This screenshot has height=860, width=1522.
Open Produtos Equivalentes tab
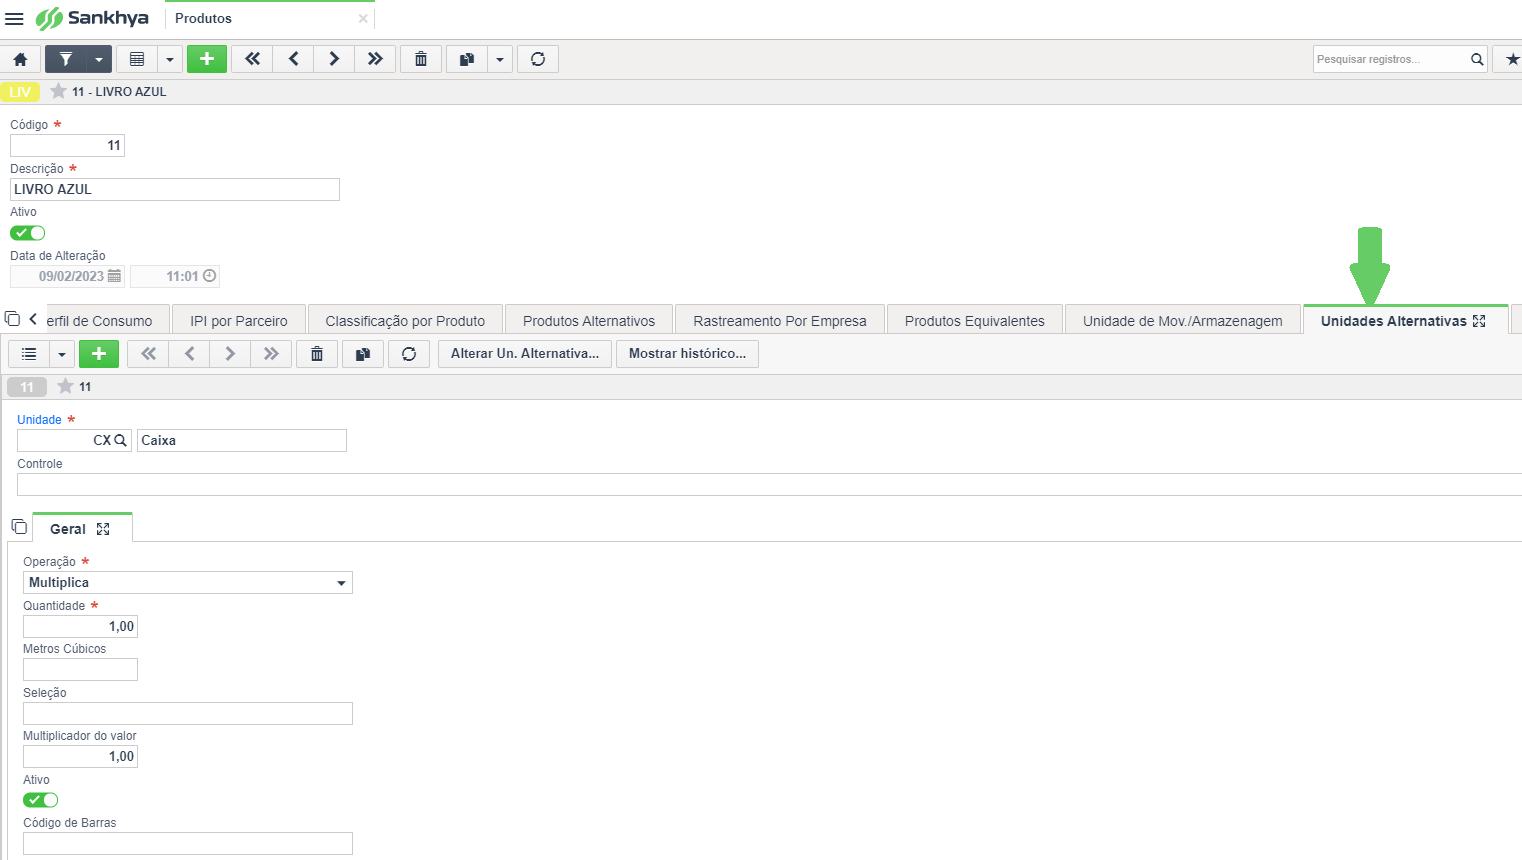coord(975,321)
